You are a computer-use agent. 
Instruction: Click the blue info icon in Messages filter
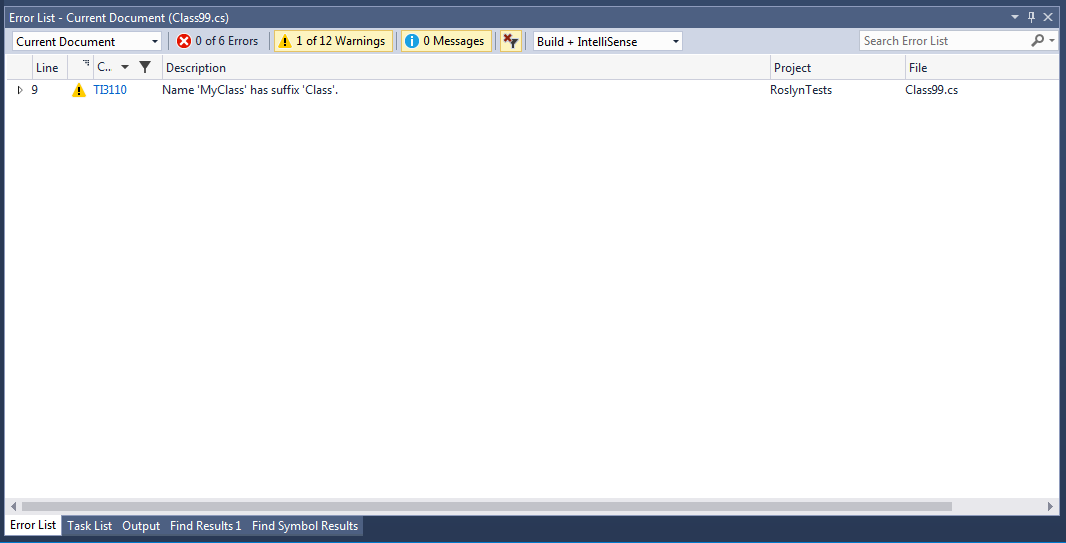click(x=411, y=41)
